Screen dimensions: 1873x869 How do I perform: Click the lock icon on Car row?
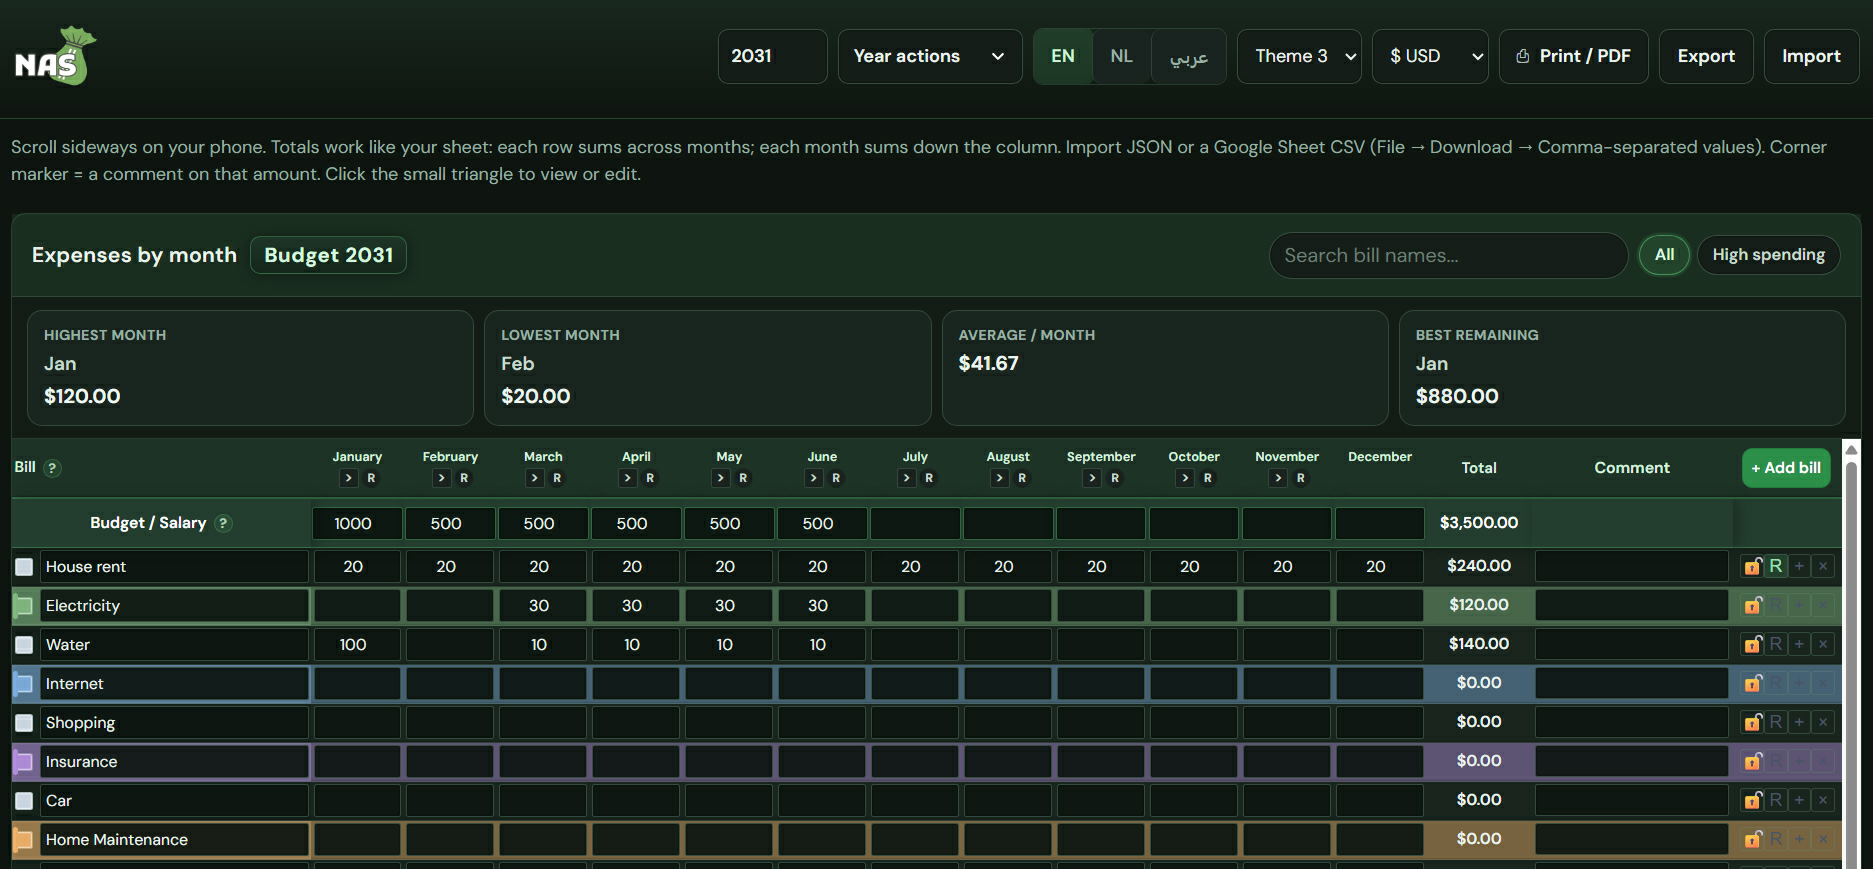(x=1753, y=800)
